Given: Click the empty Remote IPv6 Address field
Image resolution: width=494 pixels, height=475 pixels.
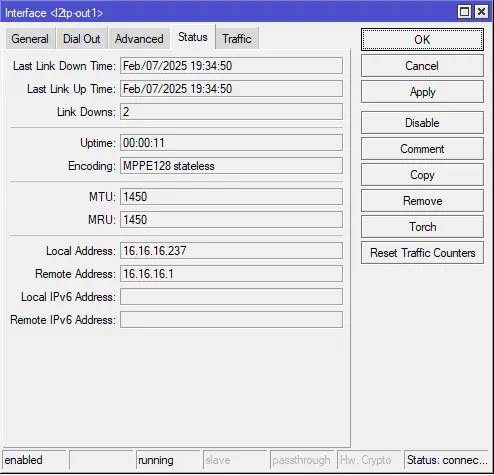Looking at the screenshot, I should click(231, 320).
